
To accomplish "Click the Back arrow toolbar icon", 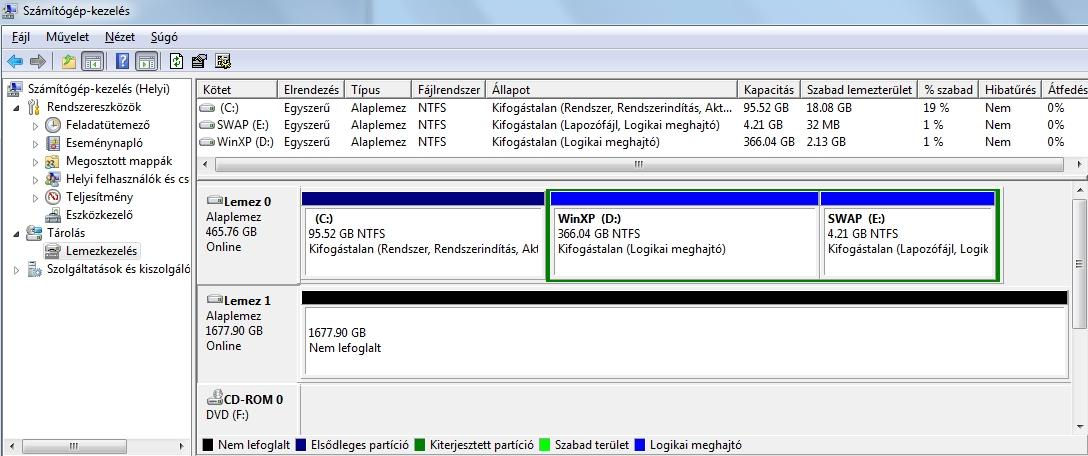I will click(15, 62).
